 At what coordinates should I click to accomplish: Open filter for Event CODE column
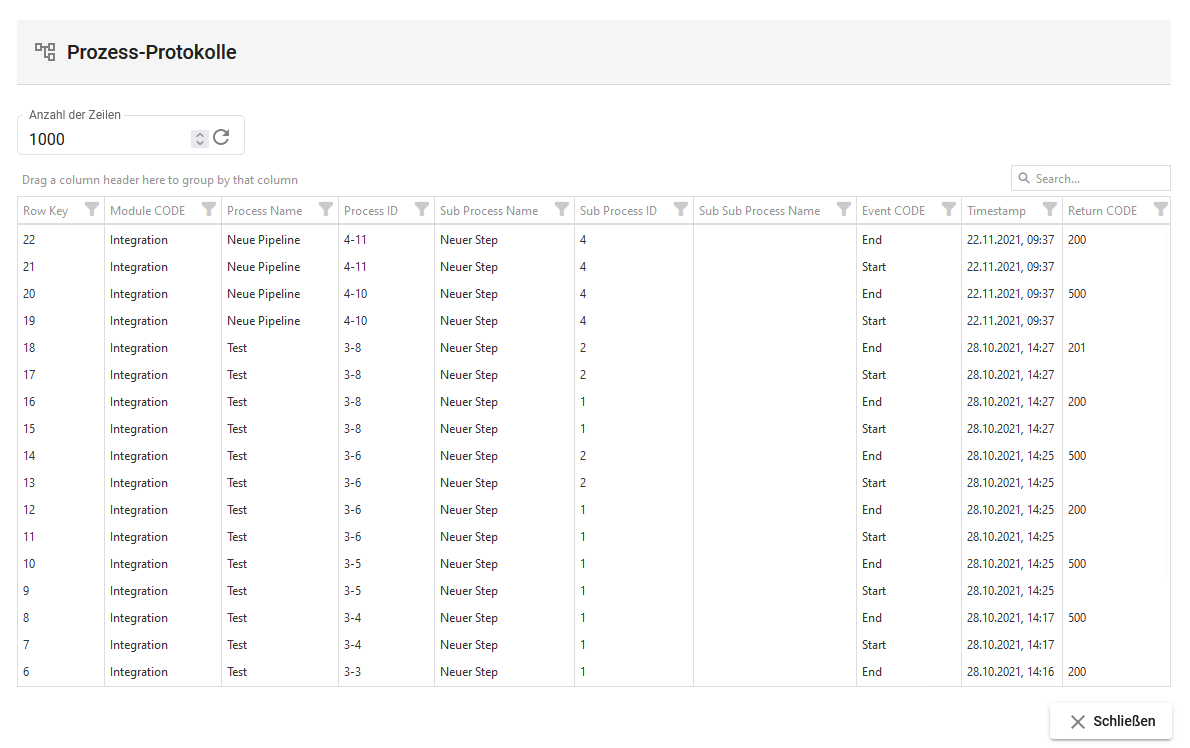coord(949,210)
